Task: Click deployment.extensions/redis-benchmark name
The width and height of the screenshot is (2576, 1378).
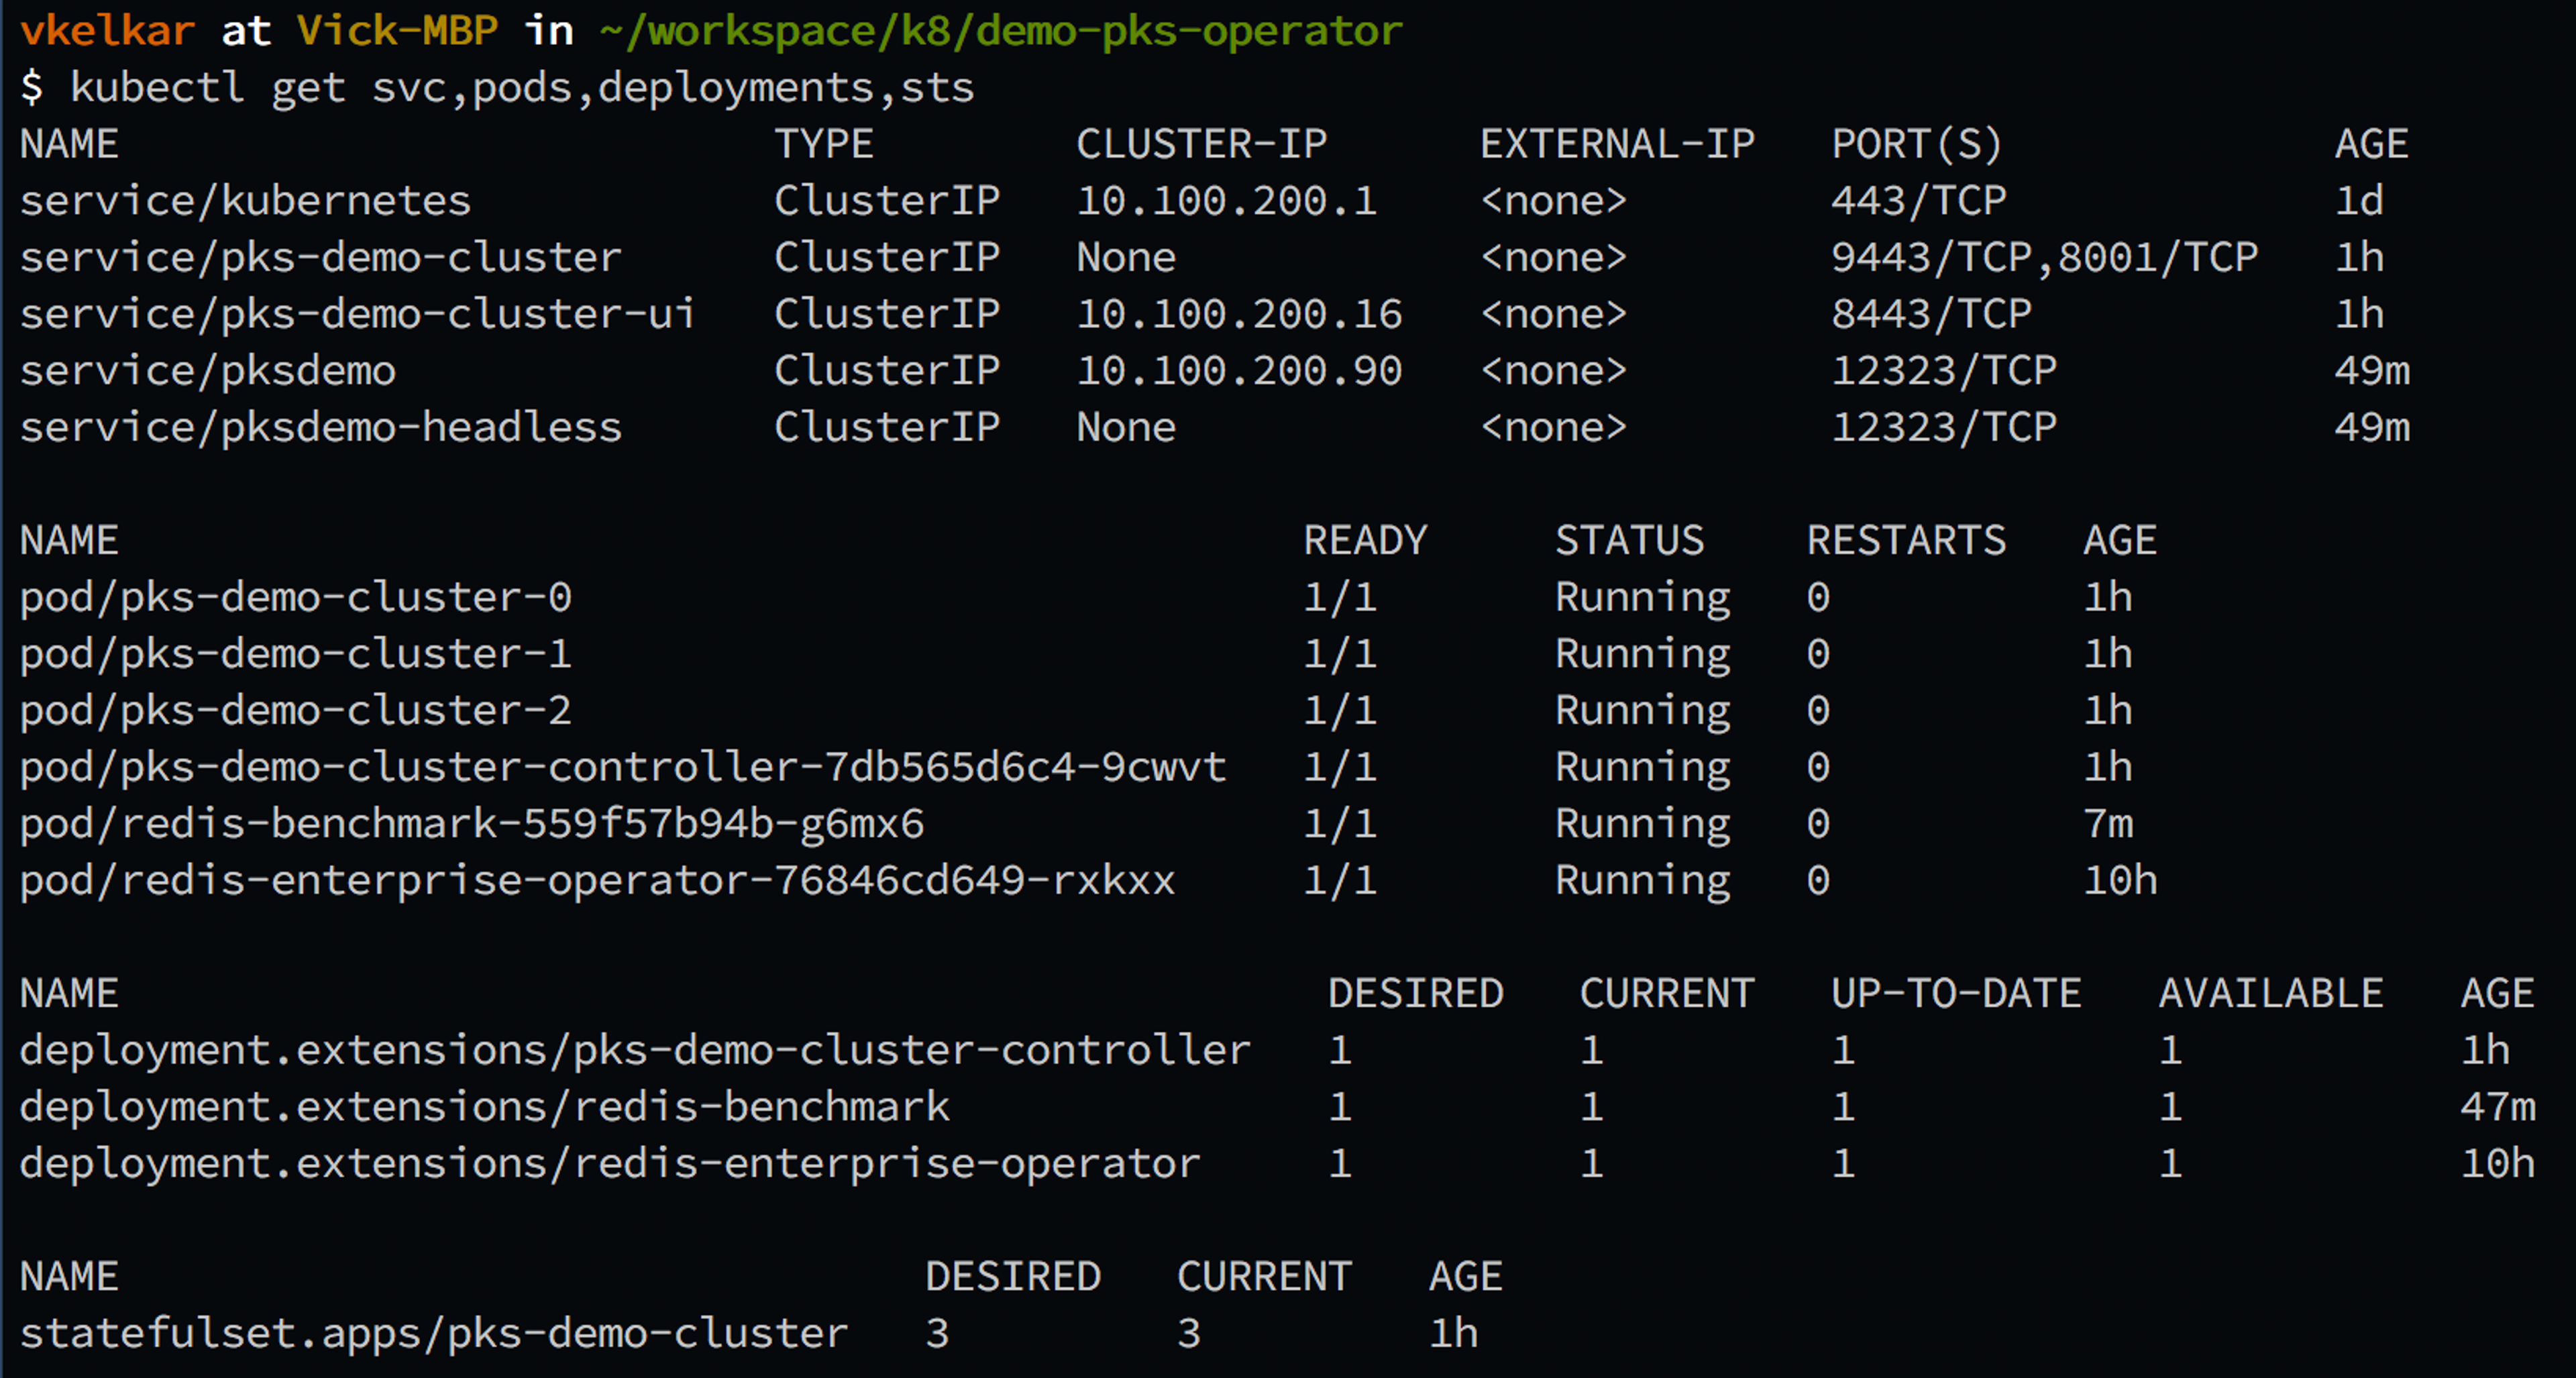Action: [x=484, y=1107]
